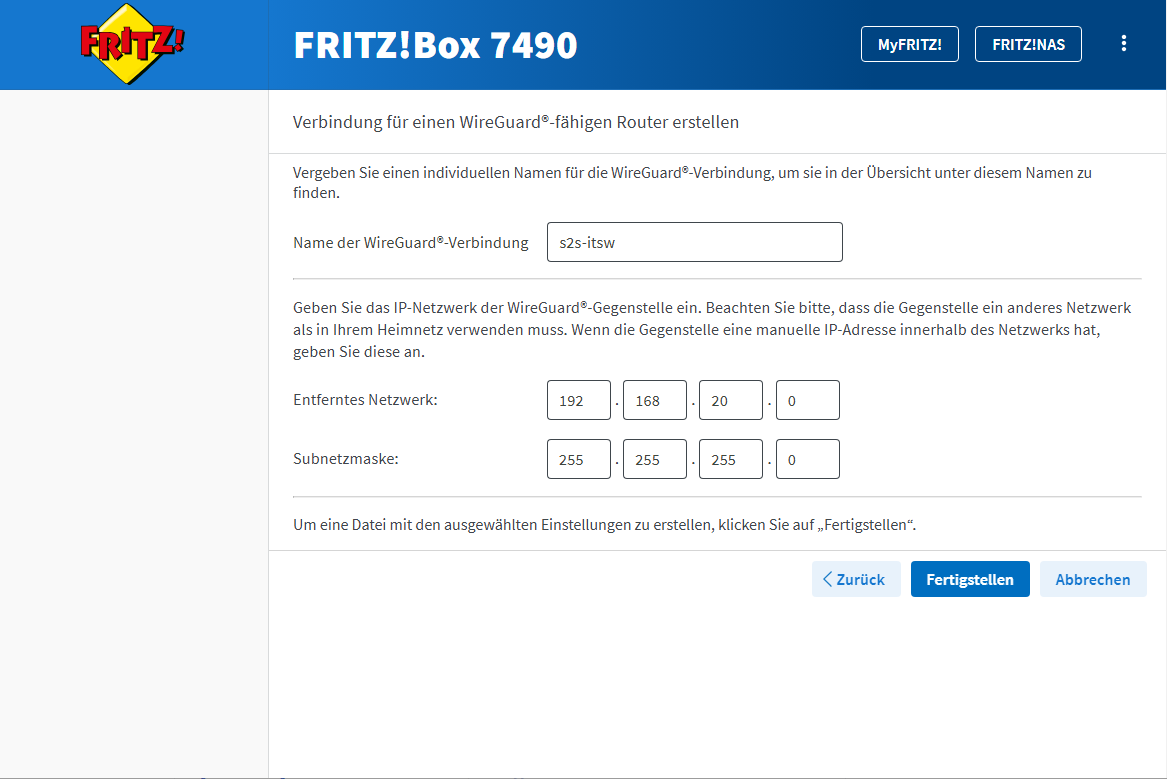Go back with the Zurück button
The image size is (1167, 779).
[856, 579]
